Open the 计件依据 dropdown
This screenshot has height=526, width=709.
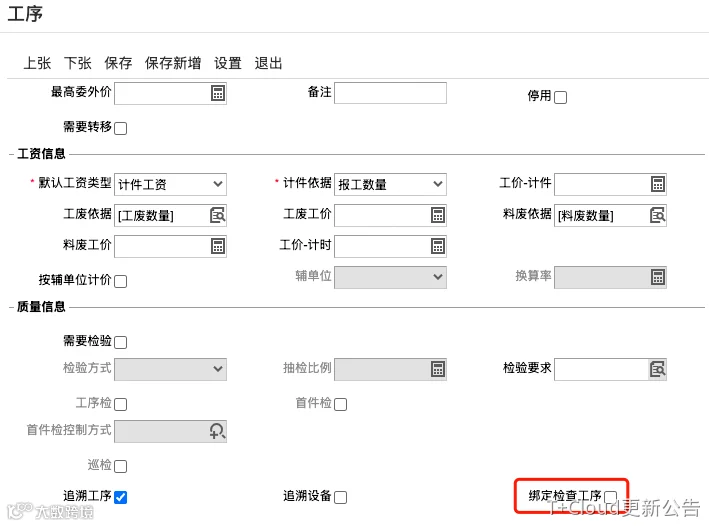[390, 184]
